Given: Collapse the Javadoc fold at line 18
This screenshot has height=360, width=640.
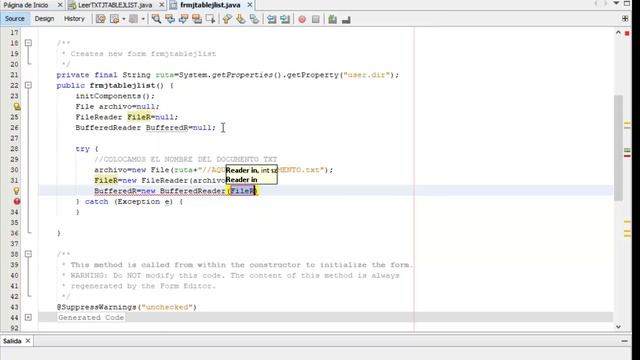Looking at the screenshot, I should (28, 43).
